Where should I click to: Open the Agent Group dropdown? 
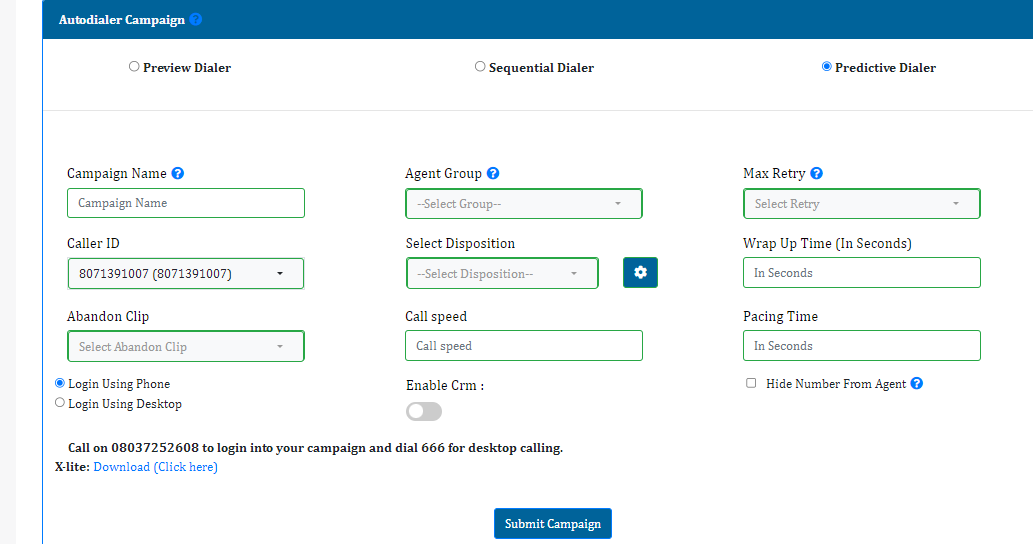(x=523, y=204)
